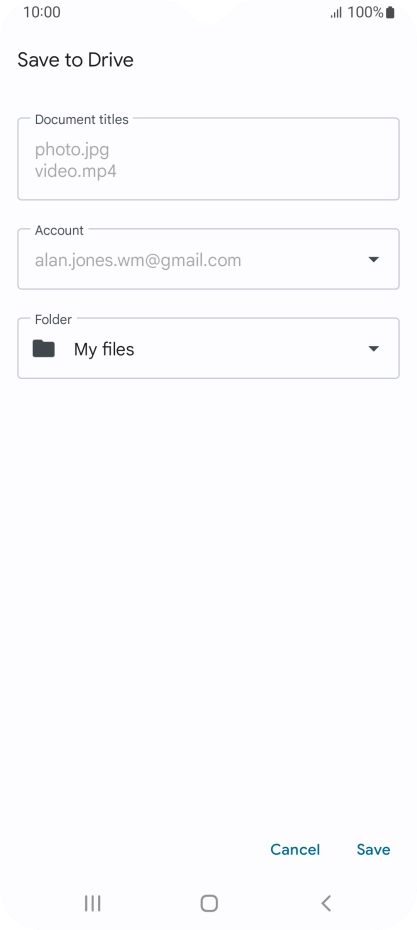Viewport: 417px width, 930px height.
Task: Tap the signal strength icon
Action: point(336,12)
